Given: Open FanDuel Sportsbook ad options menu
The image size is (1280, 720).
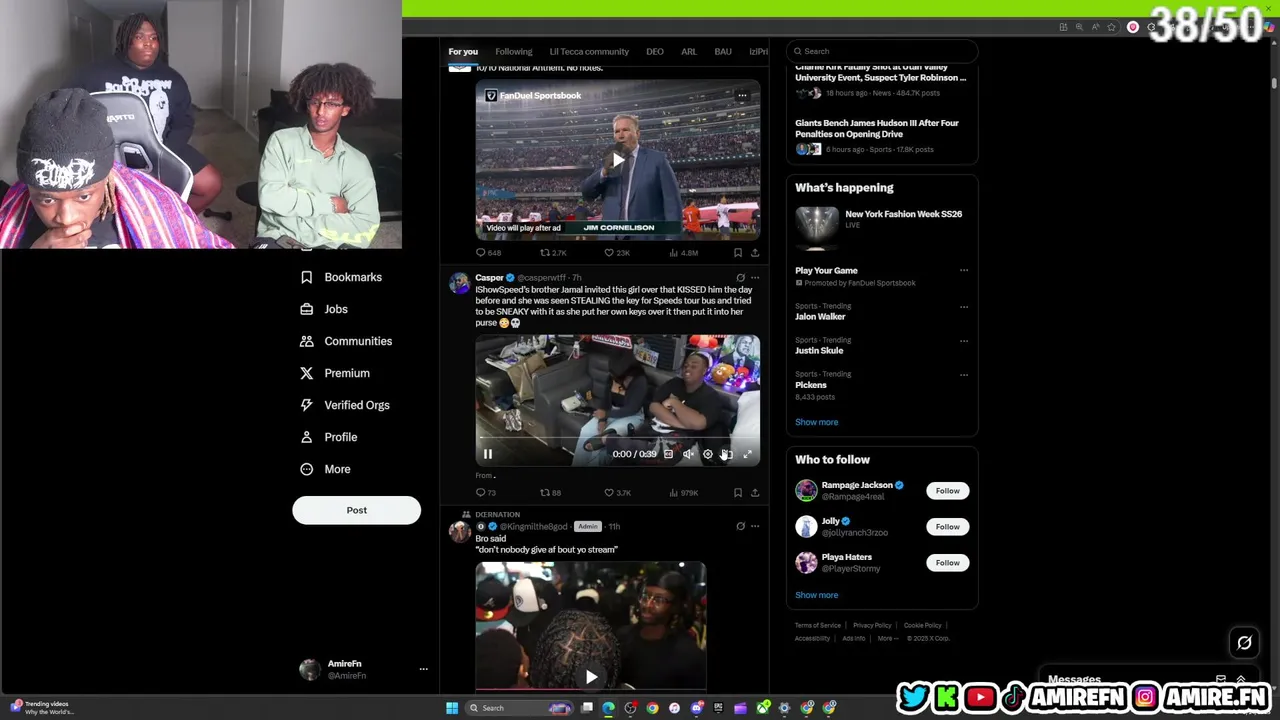Looking at the screenshot, I should coord(742,96).
